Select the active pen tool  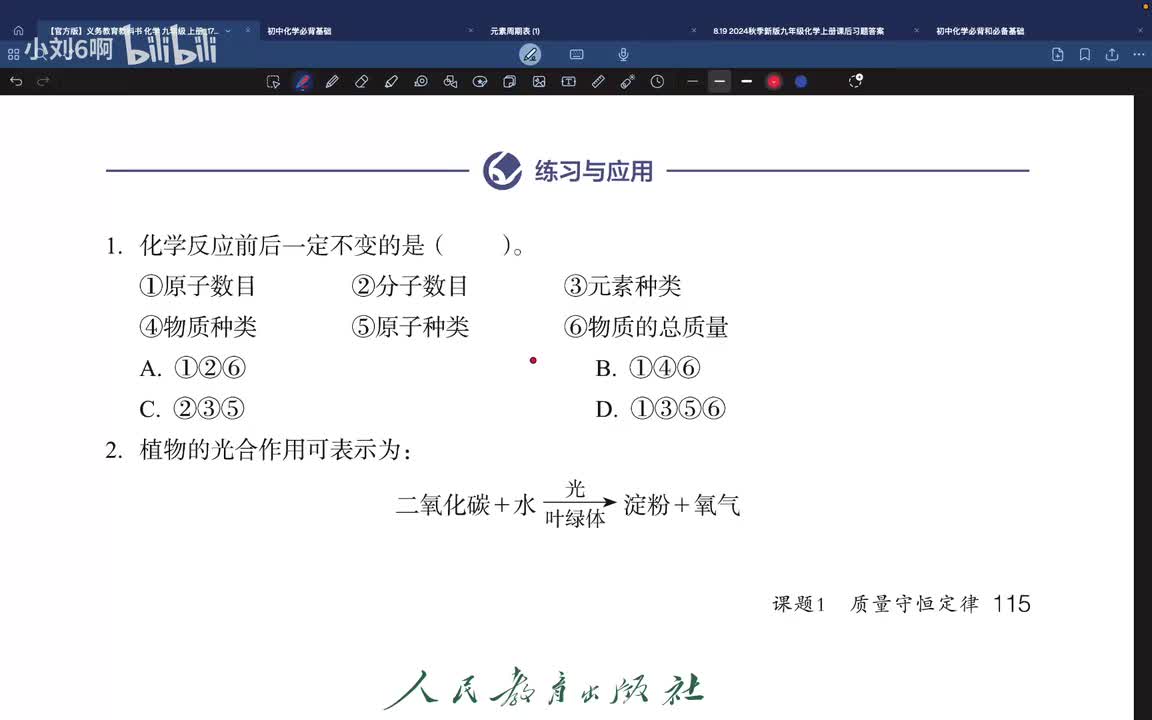point(303,82)
